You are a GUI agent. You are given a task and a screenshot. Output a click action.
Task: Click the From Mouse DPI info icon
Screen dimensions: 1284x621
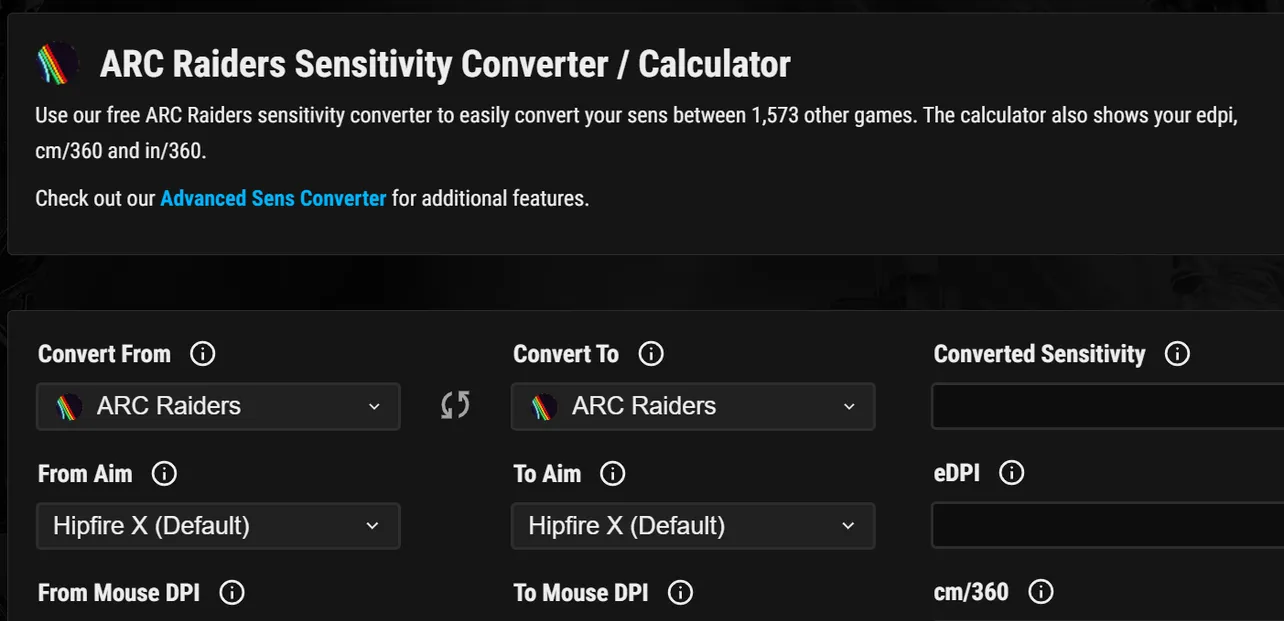(x=231, y=592)
